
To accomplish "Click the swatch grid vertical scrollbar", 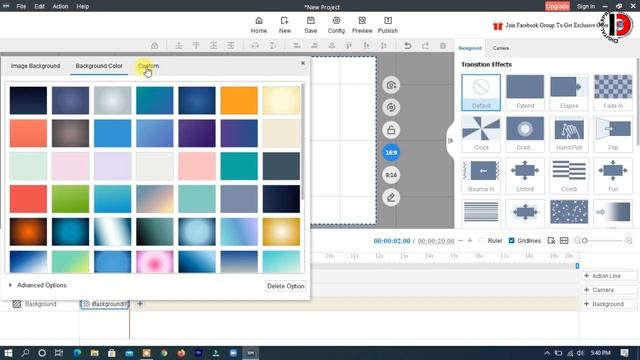I will (302, 142).
